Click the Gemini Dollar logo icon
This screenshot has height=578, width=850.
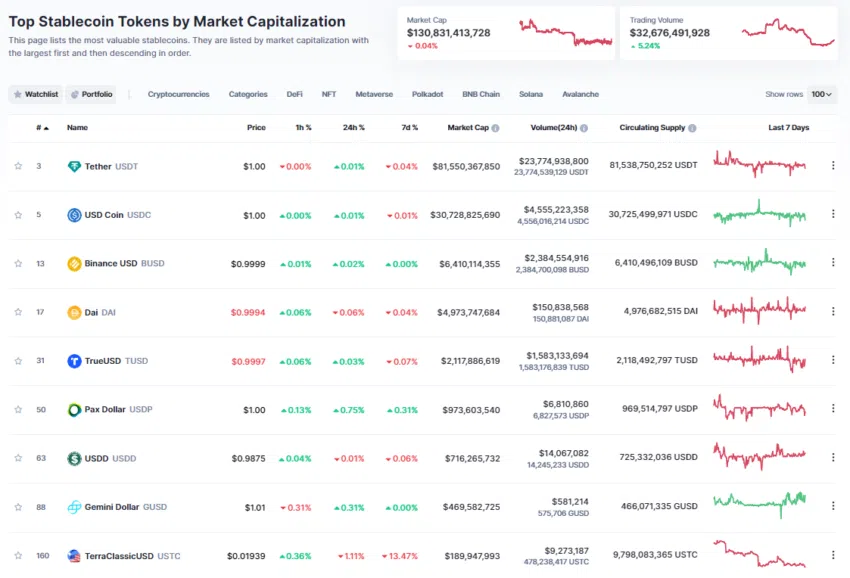[74, 507]
